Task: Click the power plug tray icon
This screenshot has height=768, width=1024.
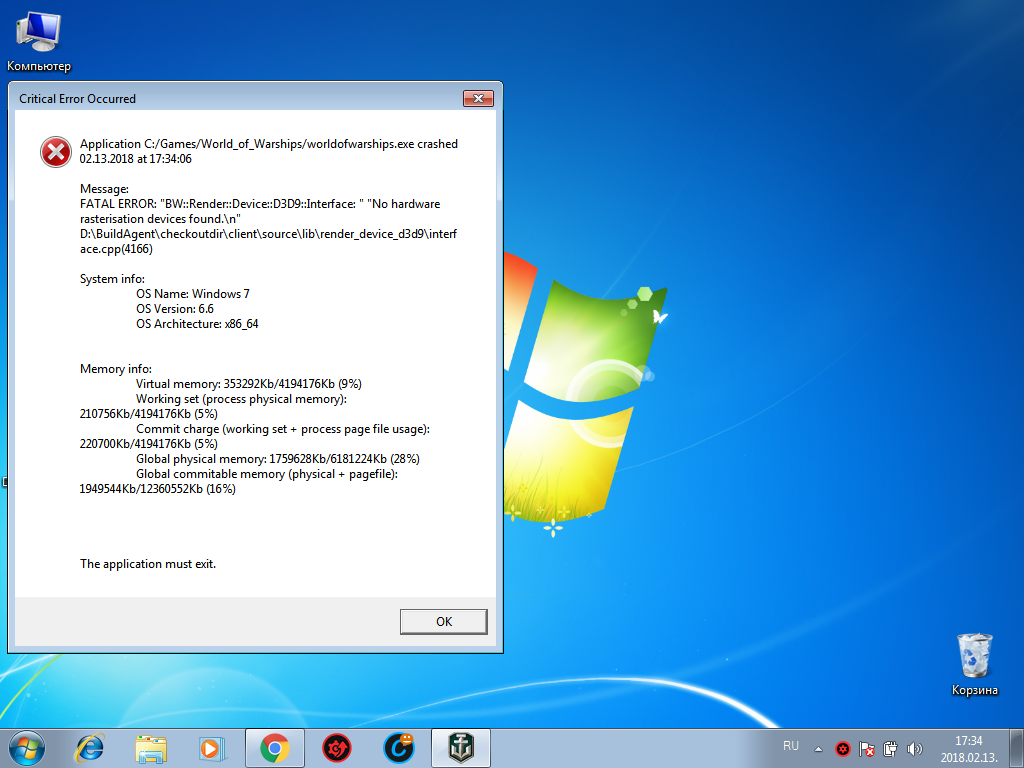Action: tap(890, 748)
